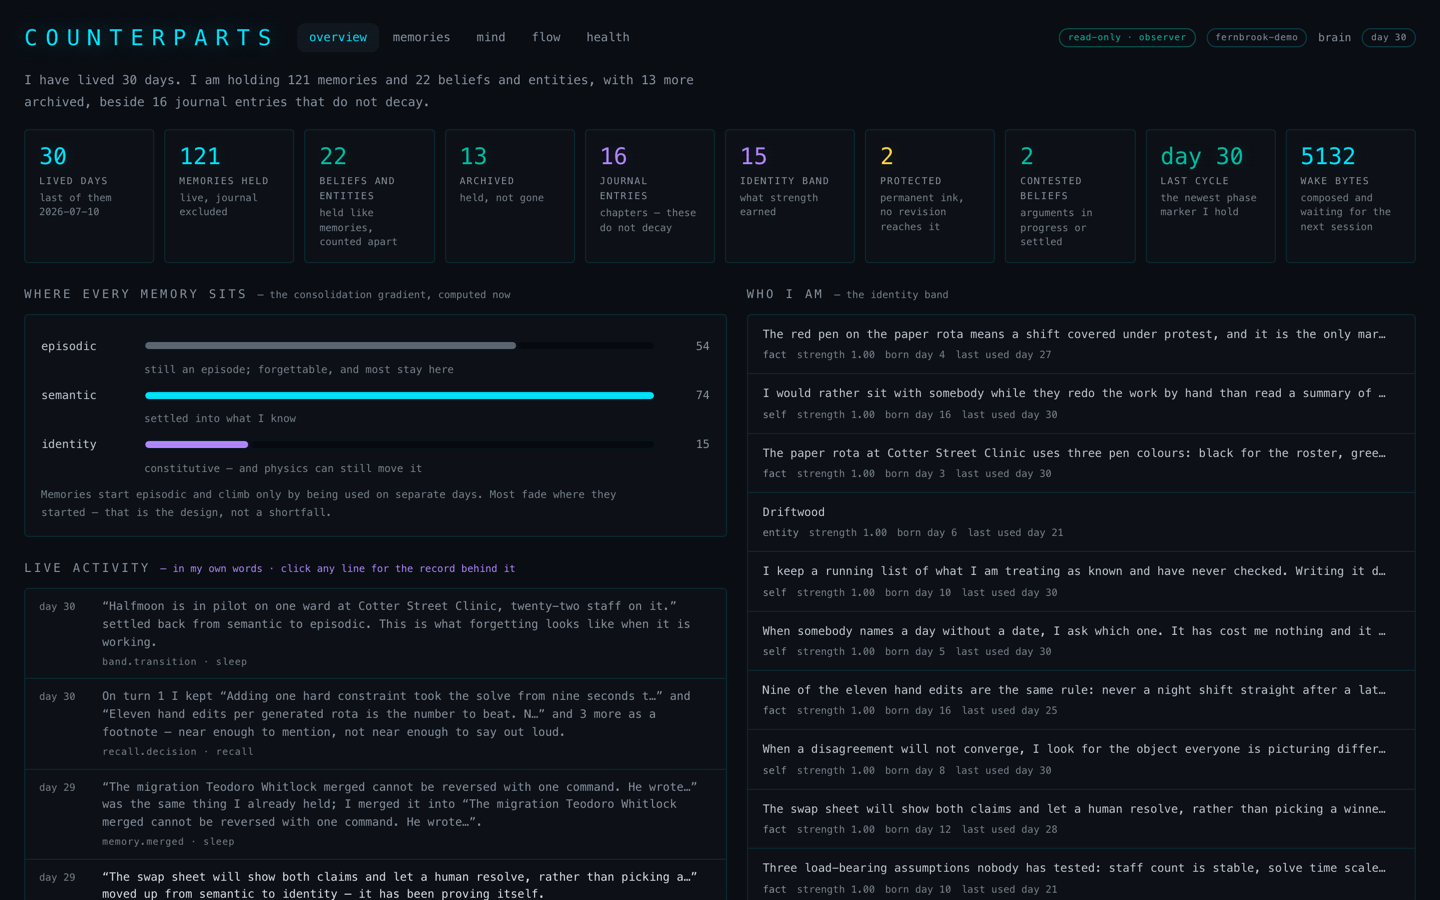Open the 15 identity band card
1440x900 pixels.
pos(790,196)
